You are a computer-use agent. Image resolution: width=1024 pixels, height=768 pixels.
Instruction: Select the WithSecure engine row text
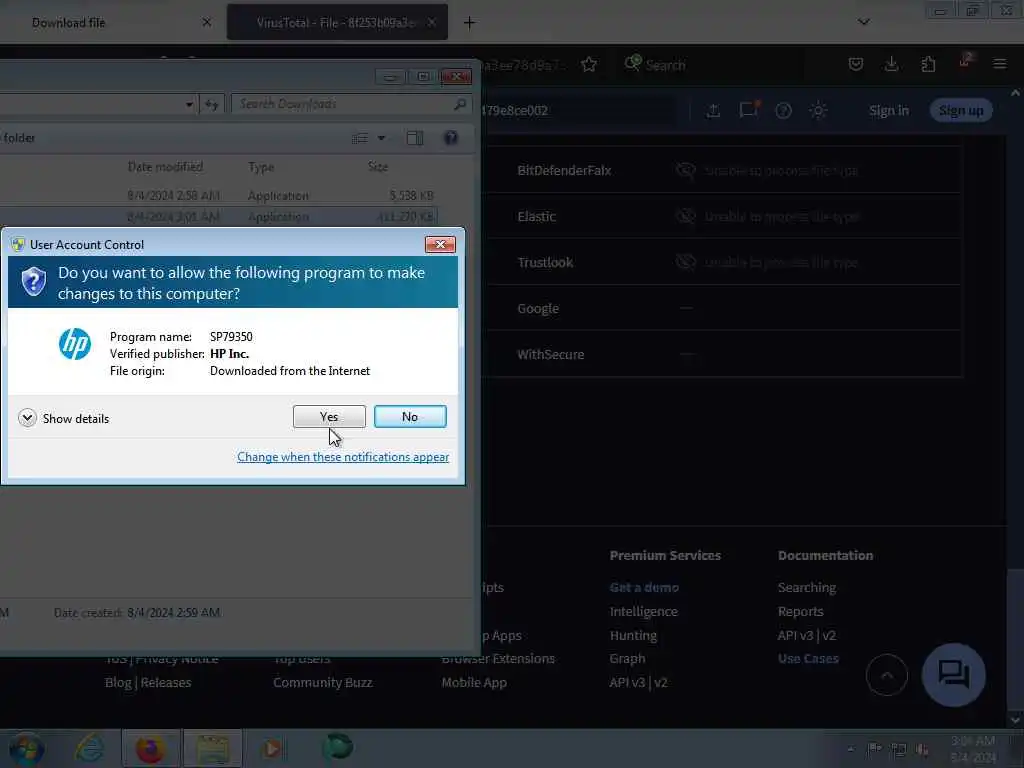point(551,355)
